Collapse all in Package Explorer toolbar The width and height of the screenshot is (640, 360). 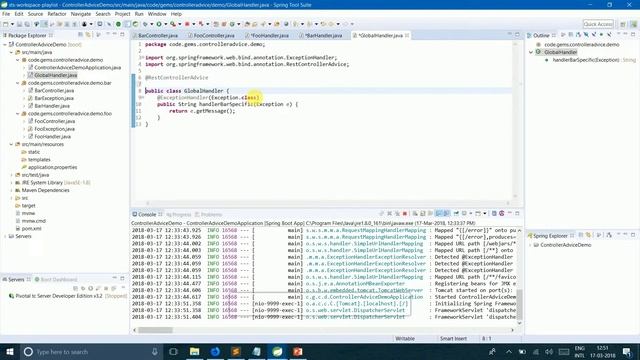pos(81,35)
